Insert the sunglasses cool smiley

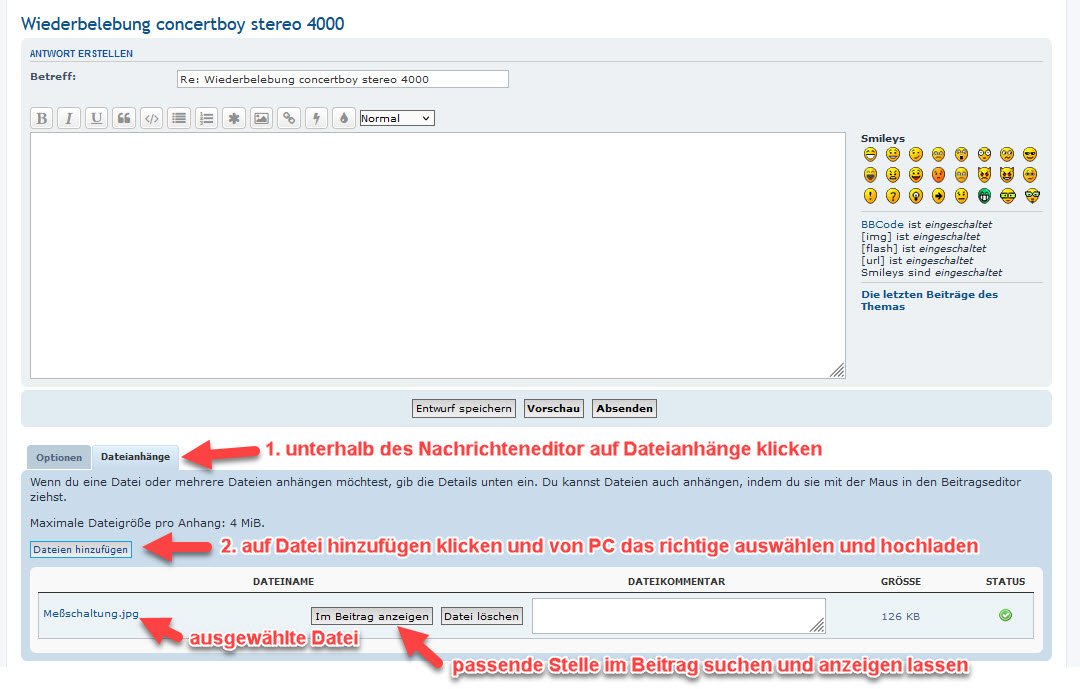(x=1031, y=155)
